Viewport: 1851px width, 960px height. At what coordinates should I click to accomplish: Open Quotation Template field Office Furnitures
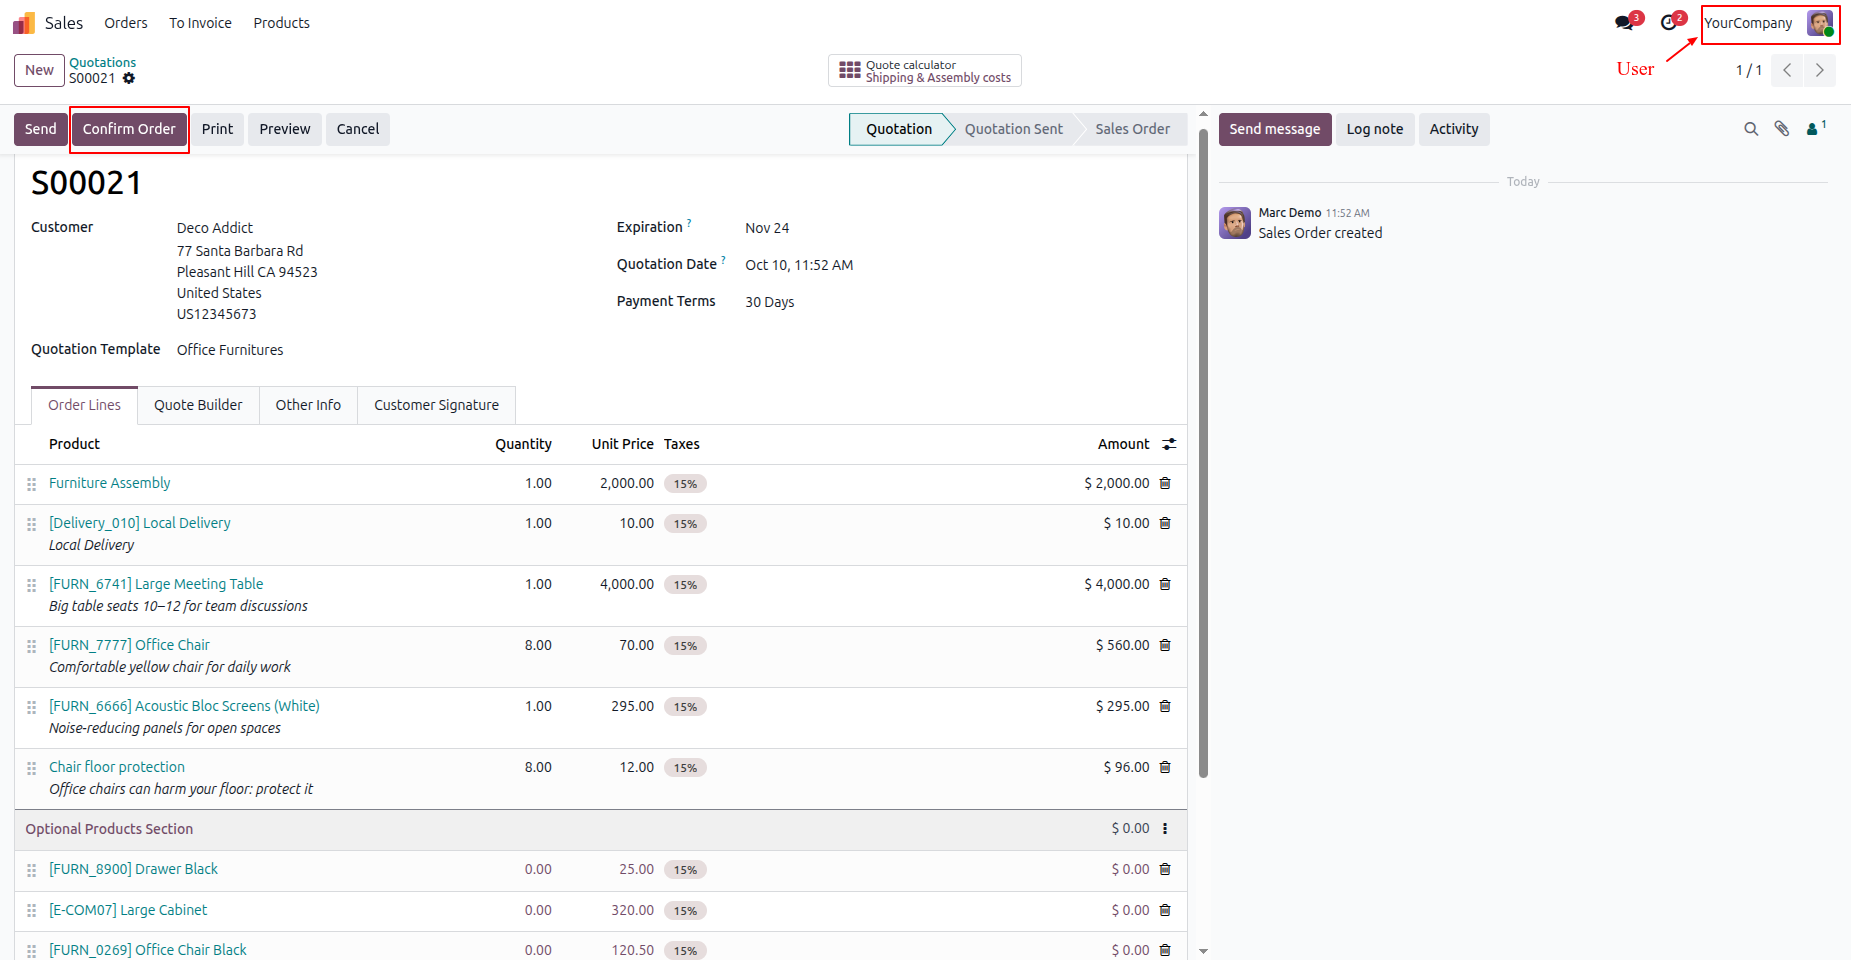point(230,350)
